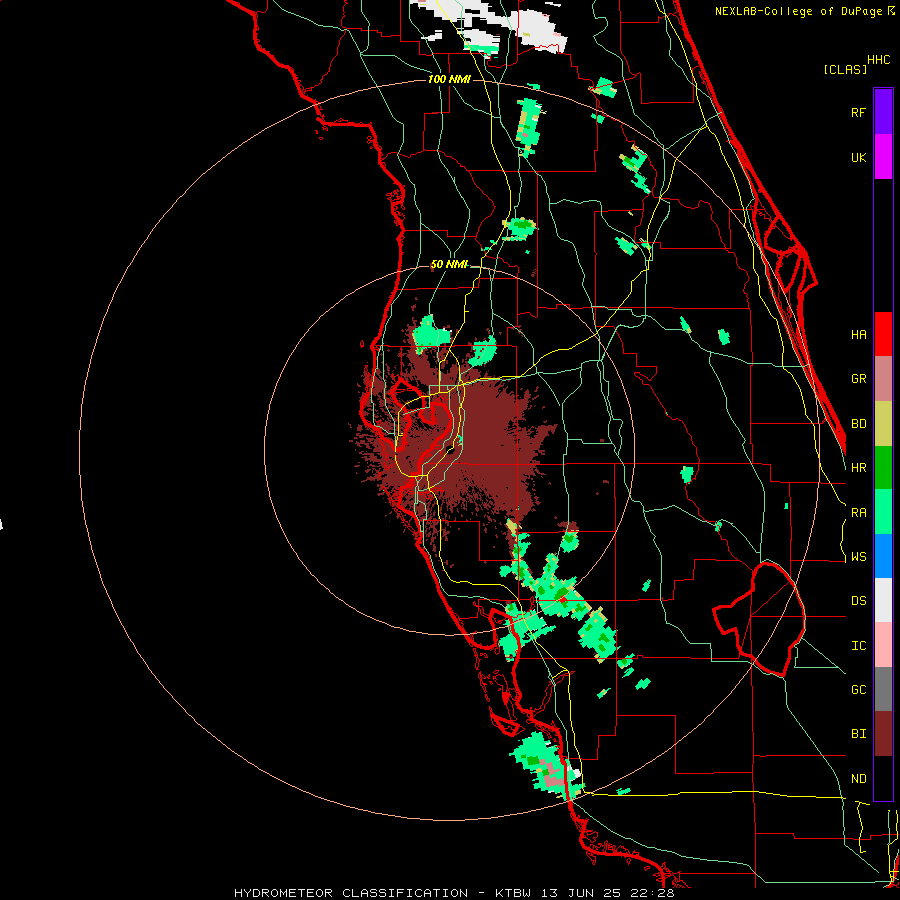900x900 pixels.
Task: Click the RA legend label
Action: [858, 513]
